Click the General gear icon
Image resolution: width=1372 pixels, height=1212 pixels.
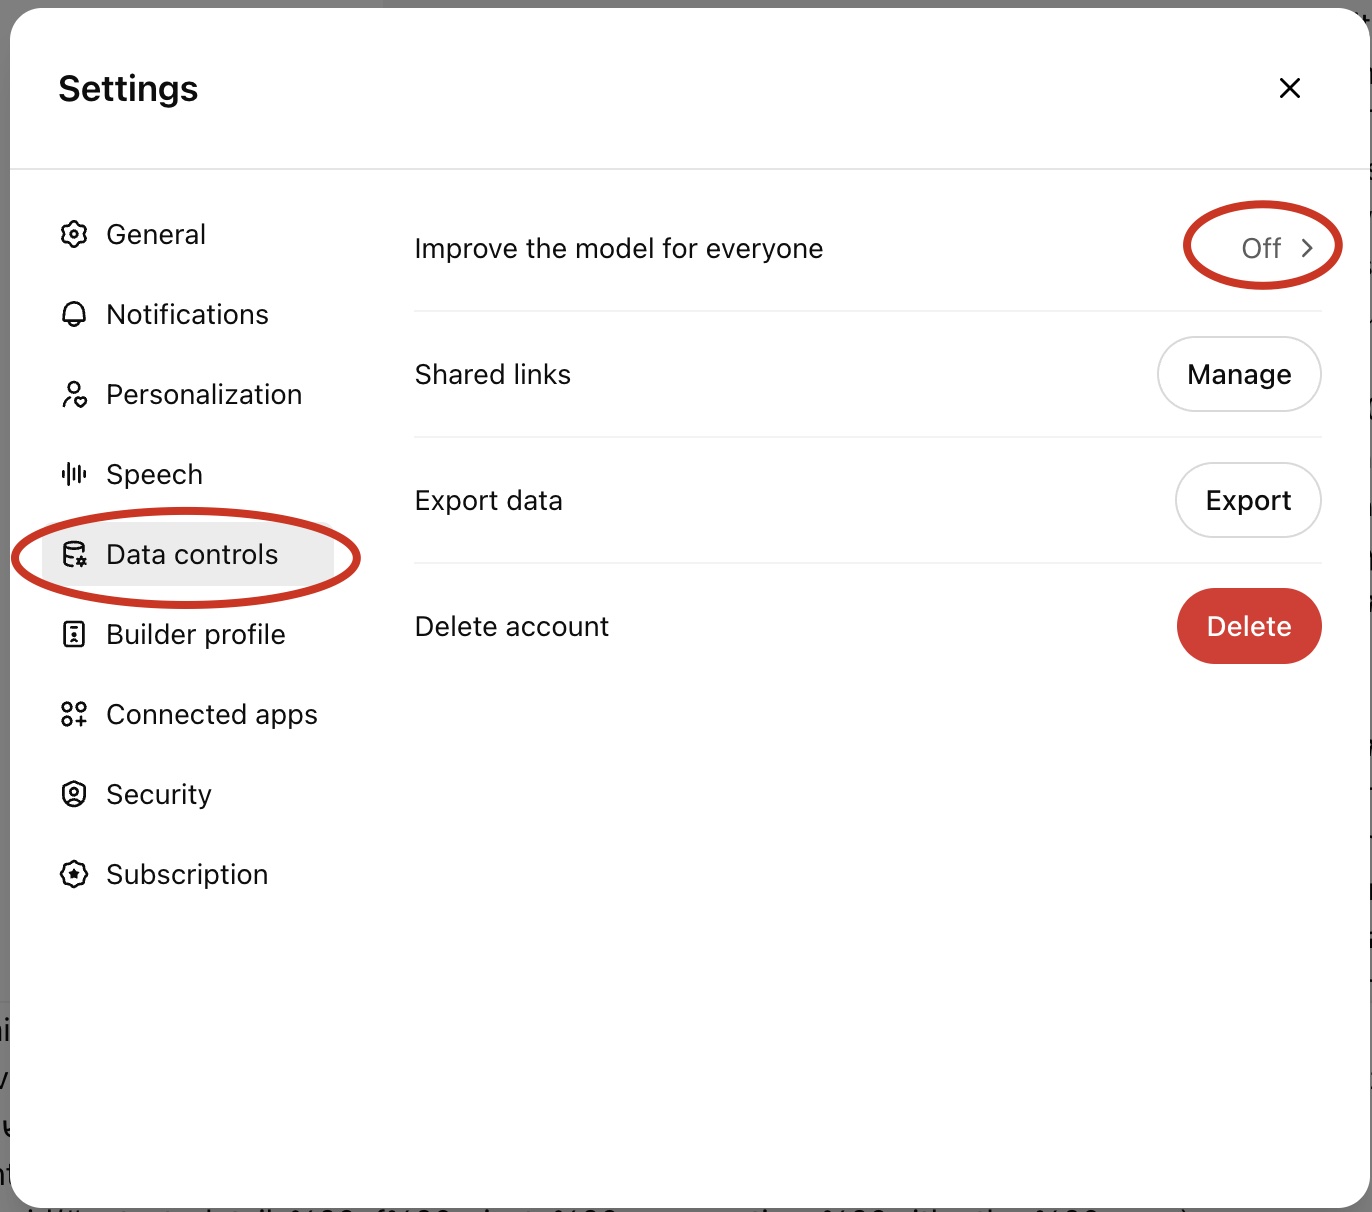coord(74,234)
